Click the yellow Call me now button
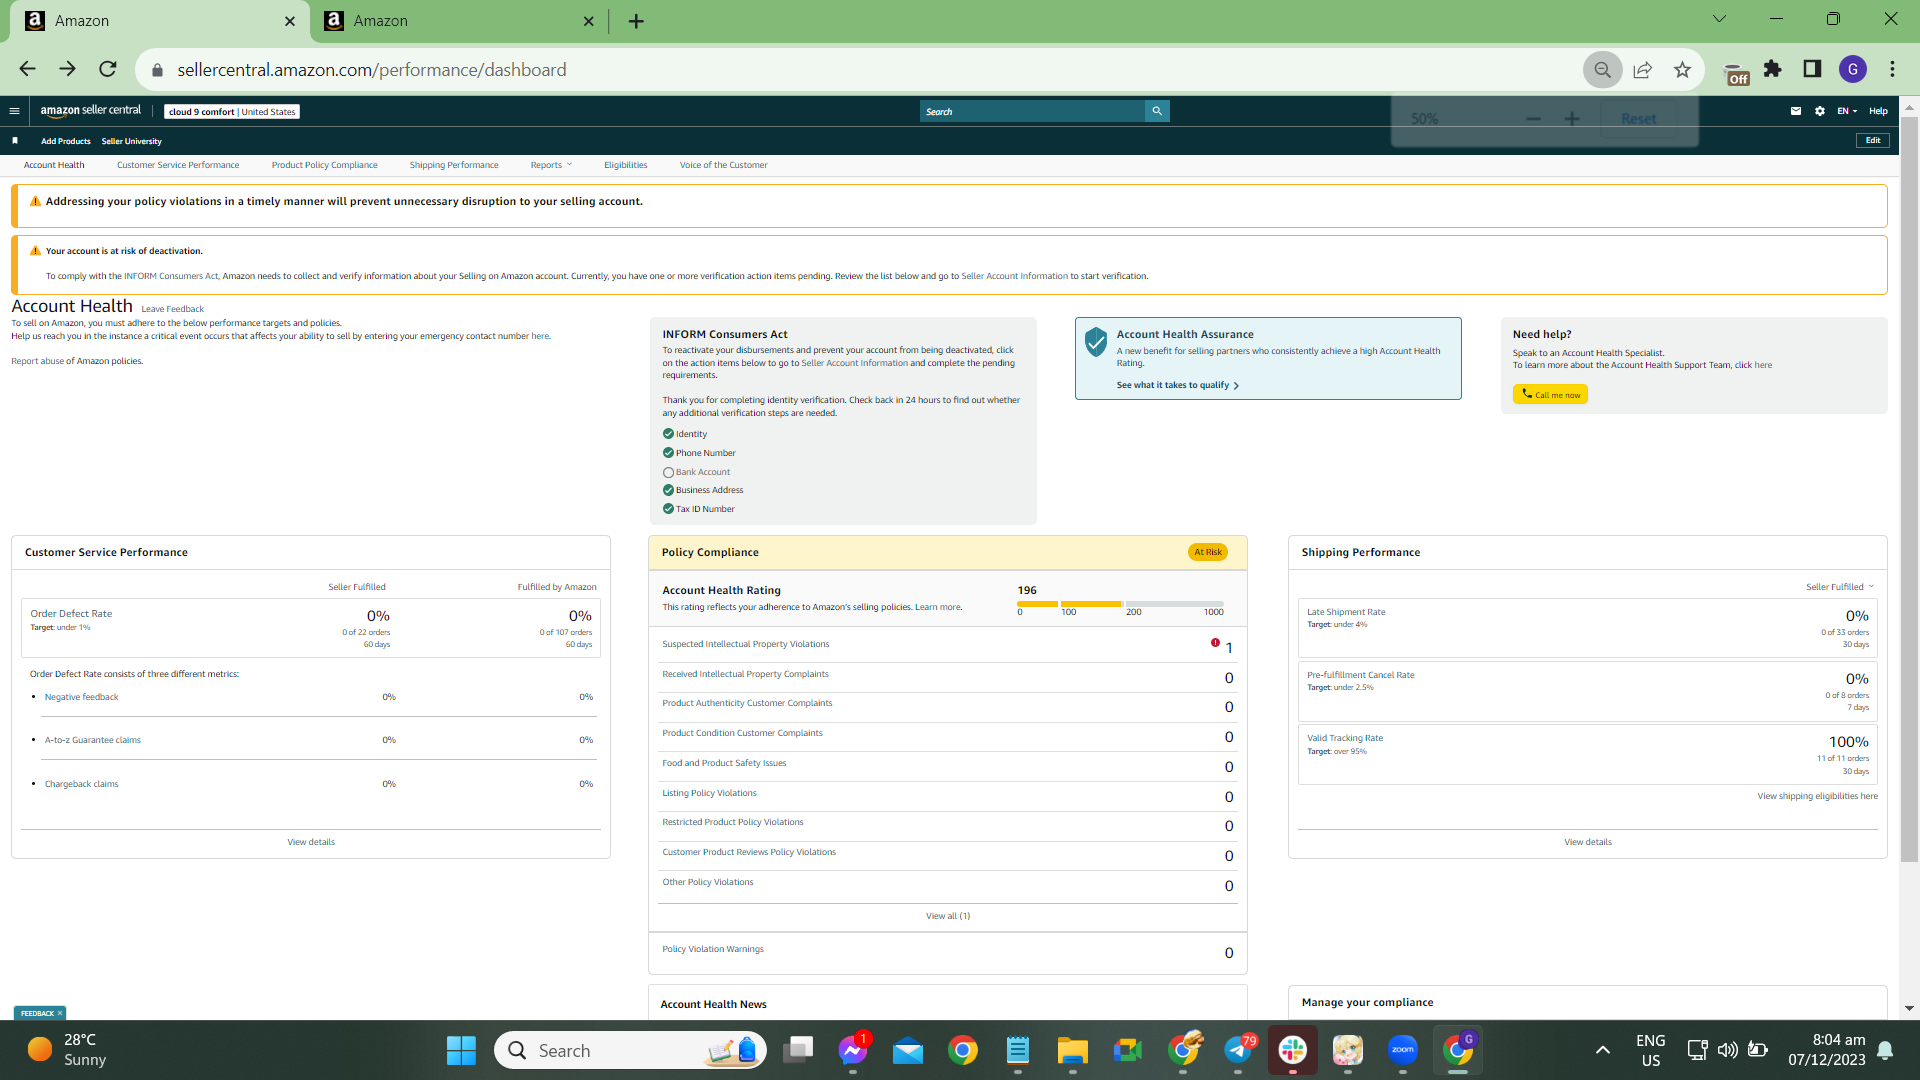 pyautogui.click(x=1550, y=395)
